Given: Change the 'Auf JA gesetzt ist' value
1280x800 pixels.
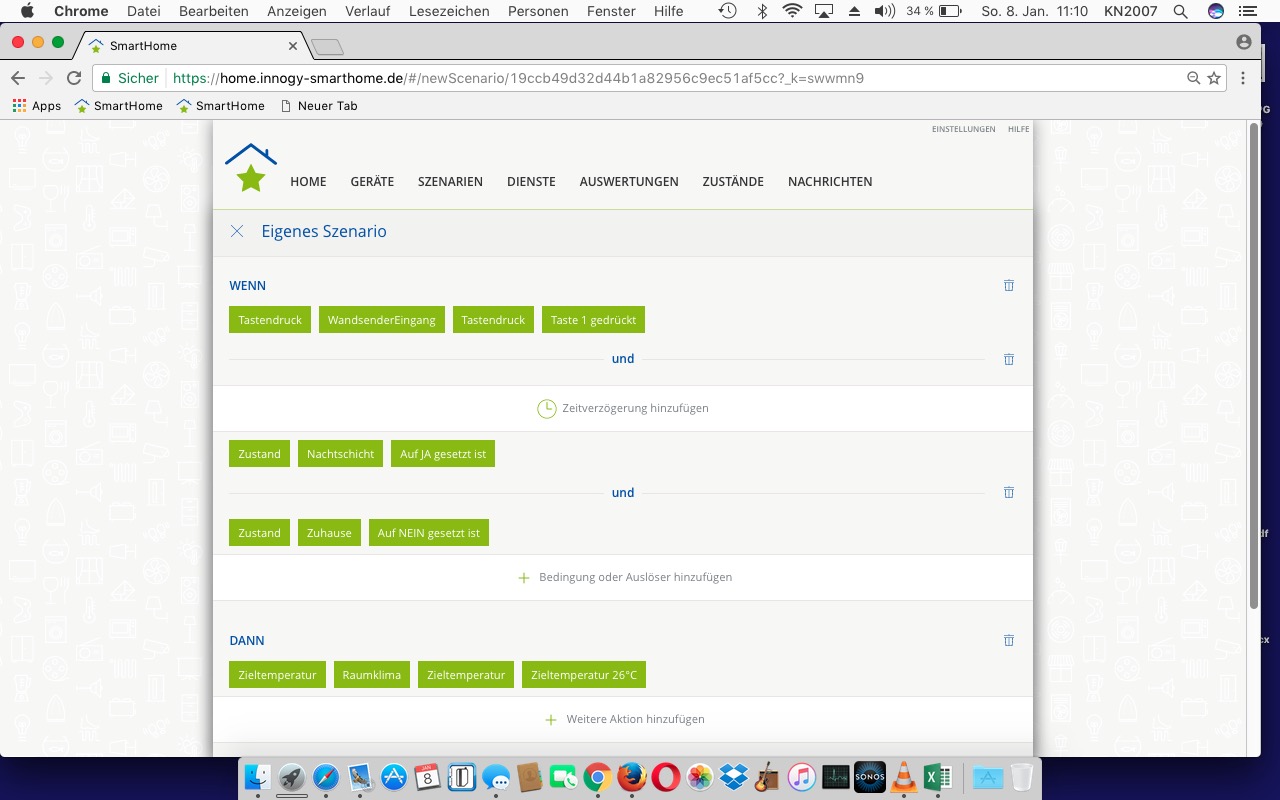Looking at the screenshot, I should point(442,454).
